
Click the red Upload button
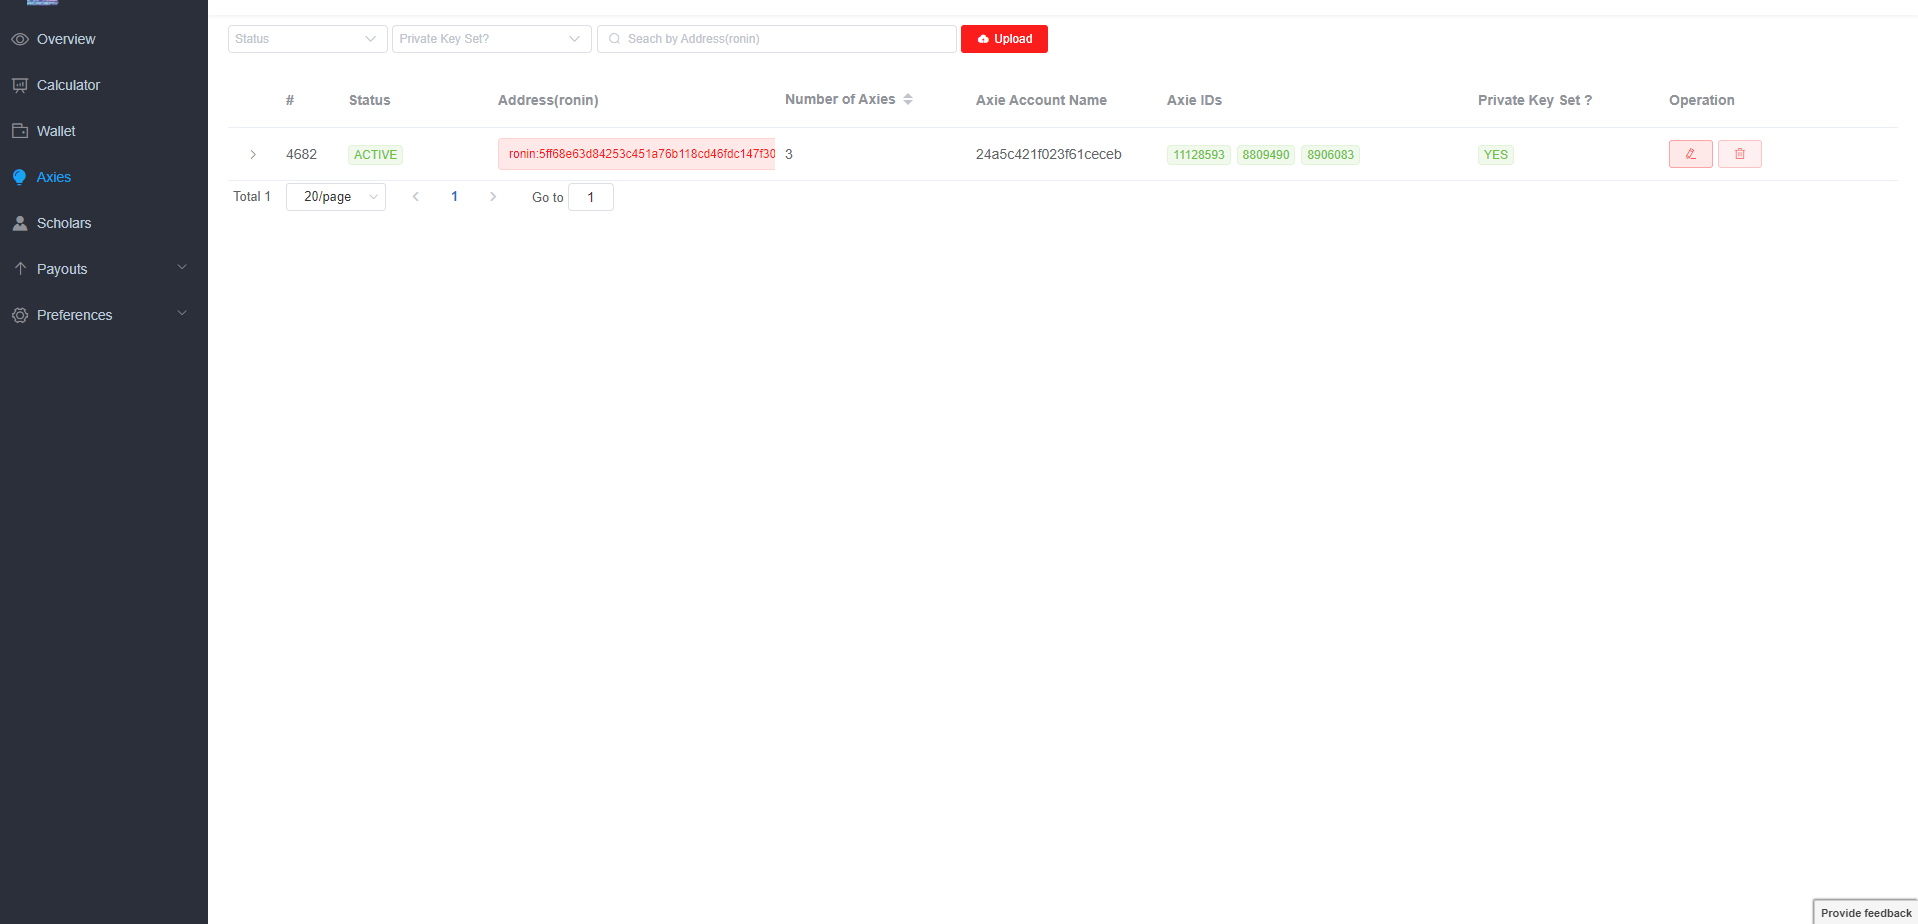coord(1004,39)
